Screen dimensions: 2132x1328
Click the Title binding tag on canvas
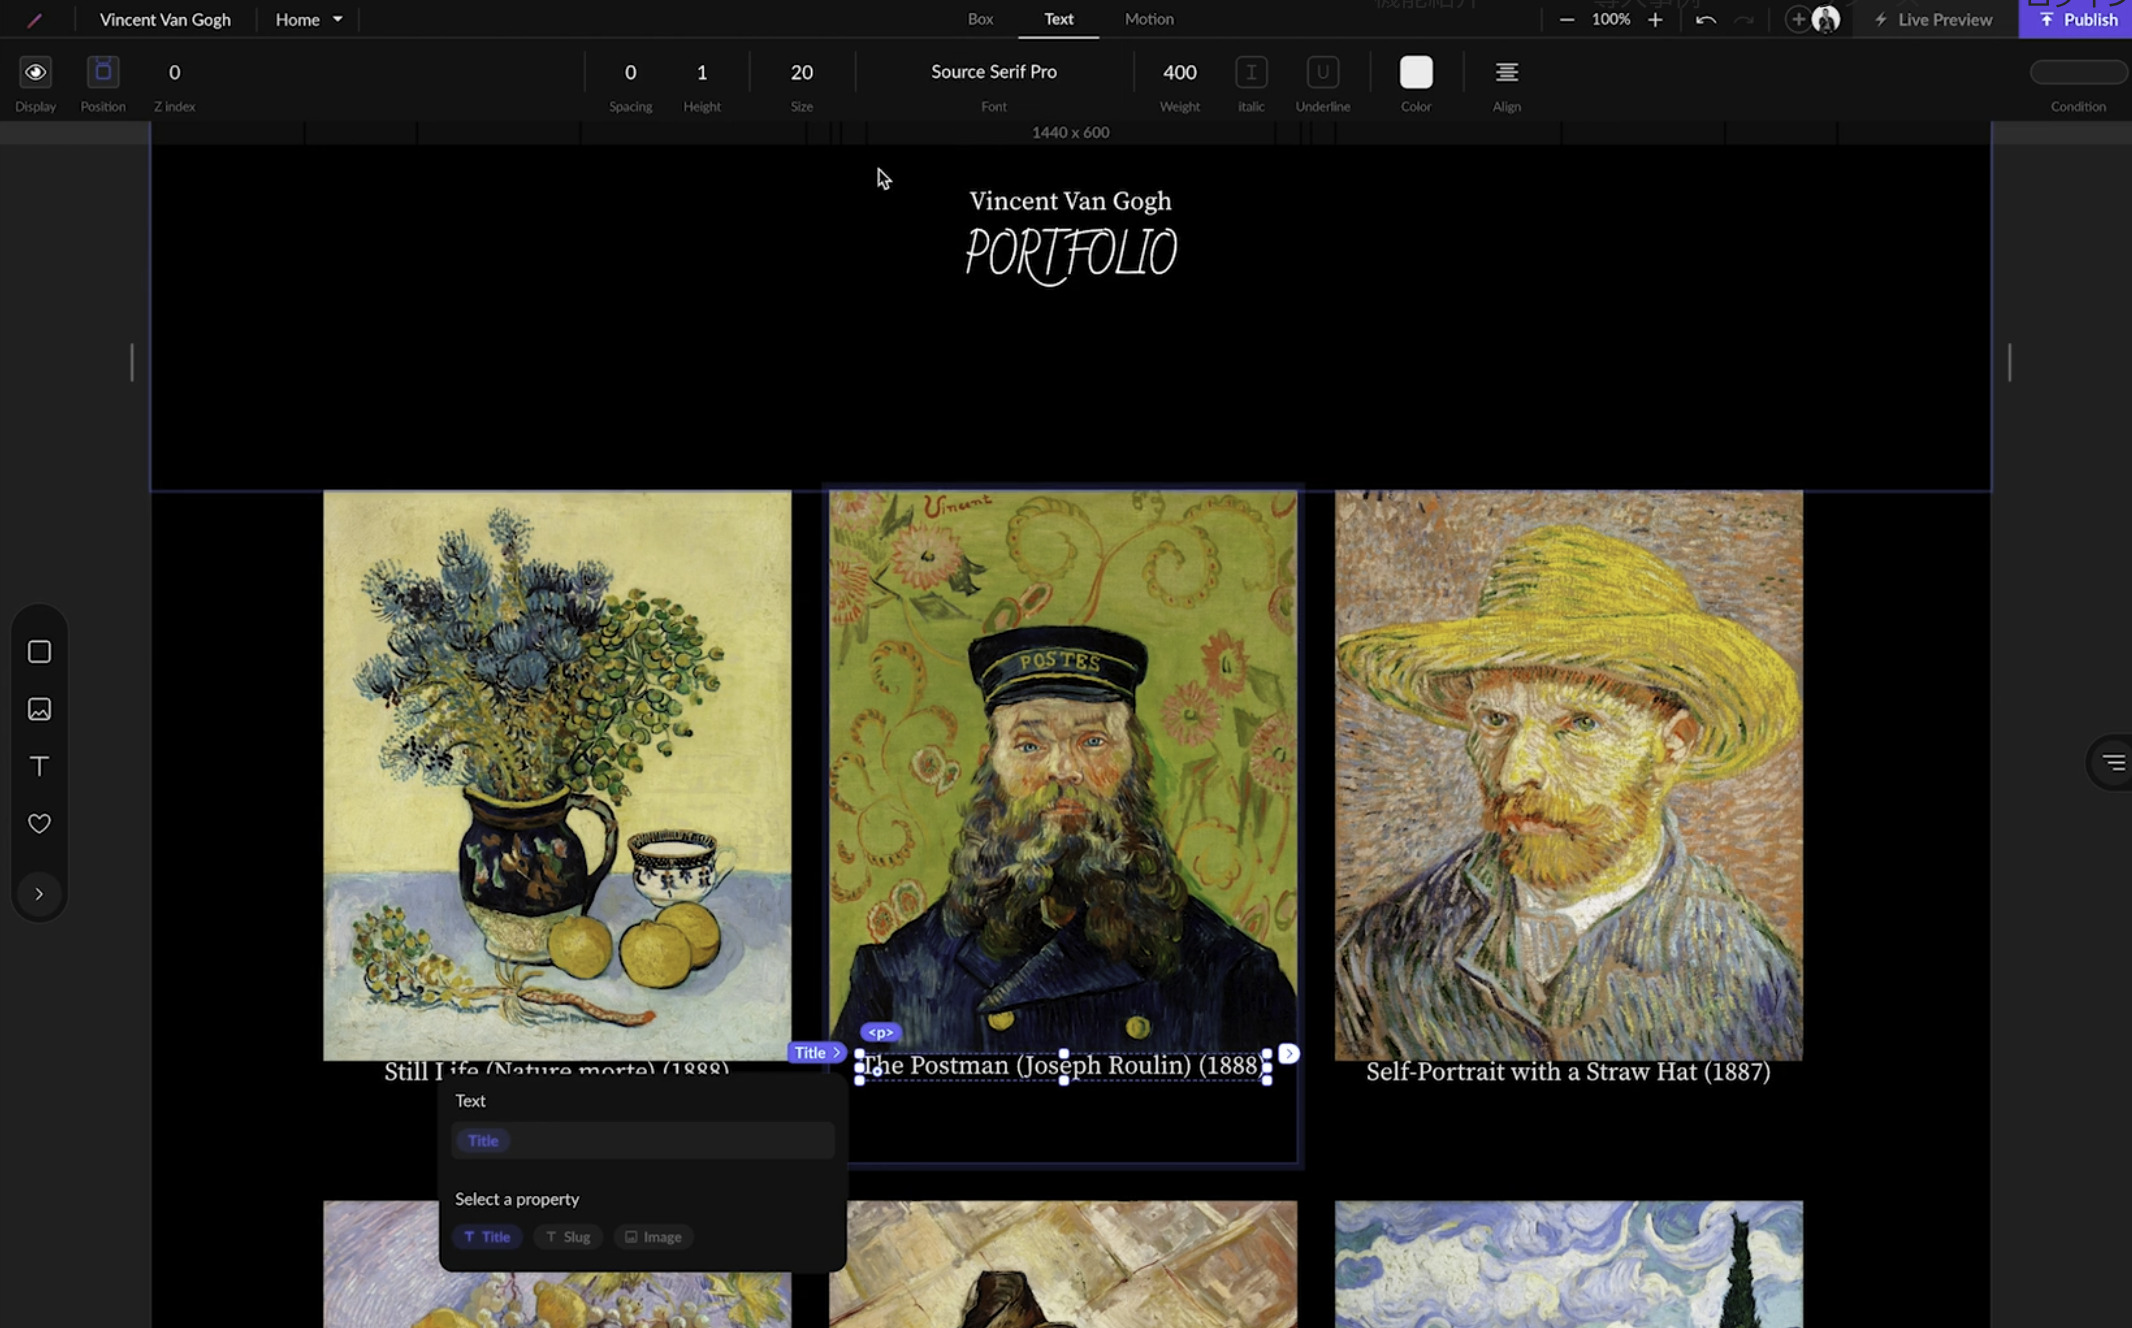pyautogui.click(x=816, y=1052)
